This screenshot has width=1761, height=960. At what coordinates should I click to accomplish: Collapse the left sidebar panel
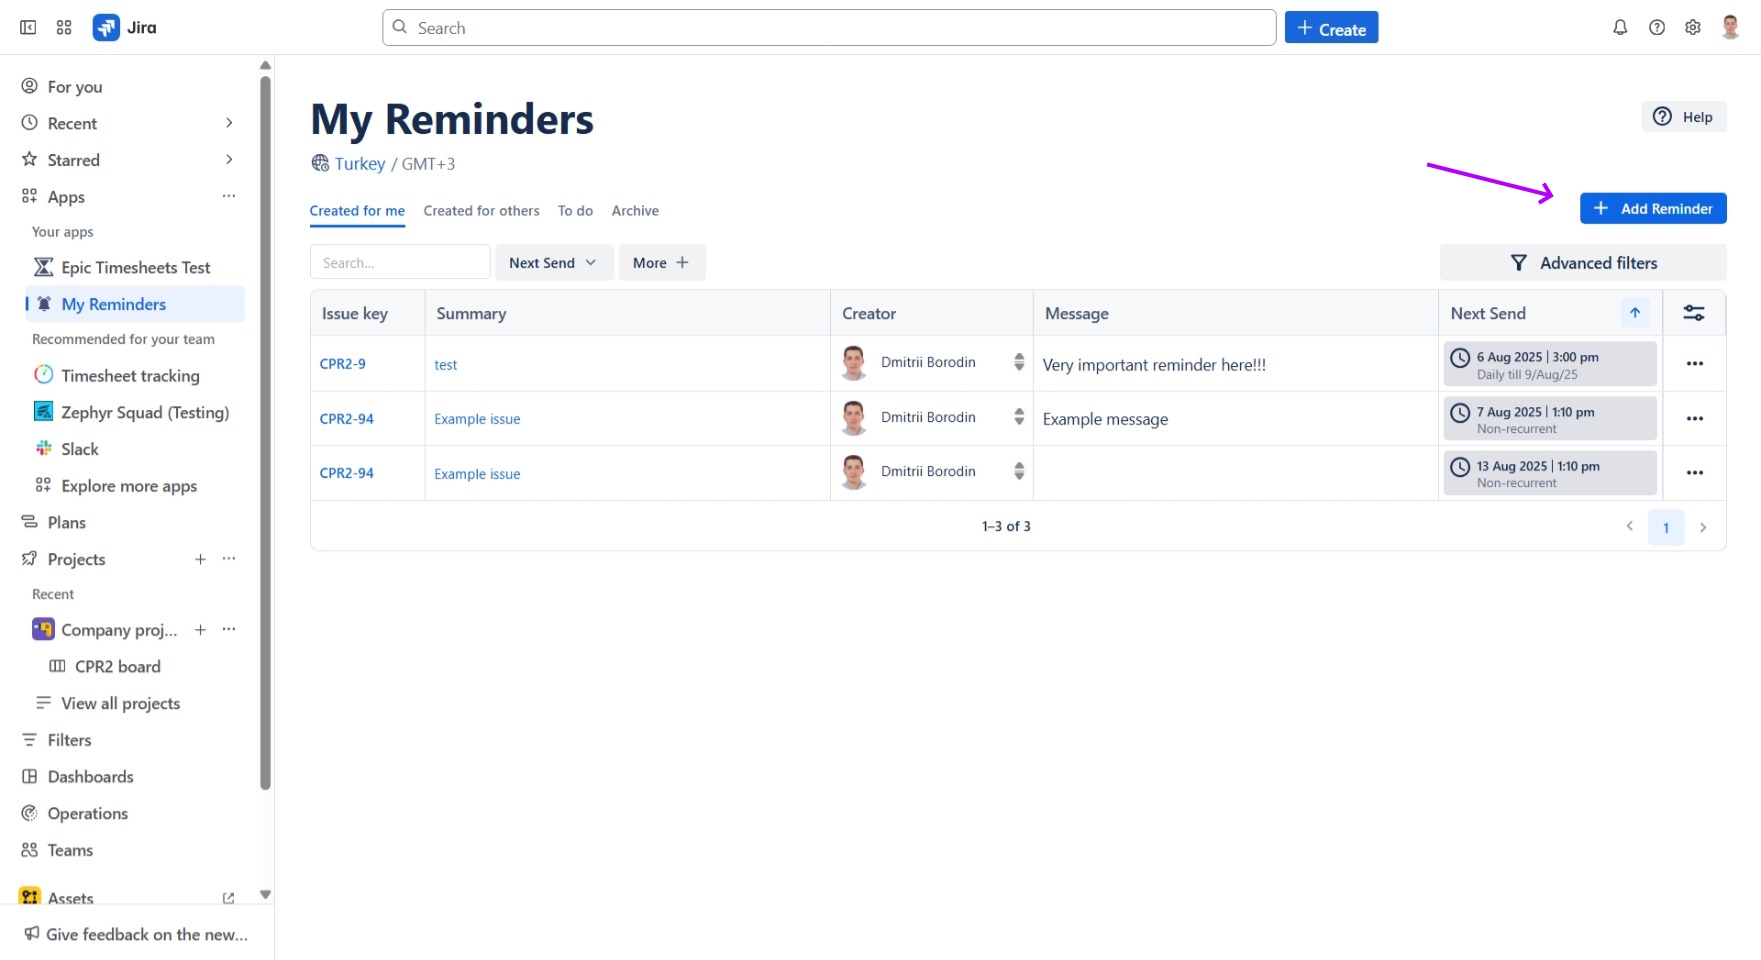27,27
